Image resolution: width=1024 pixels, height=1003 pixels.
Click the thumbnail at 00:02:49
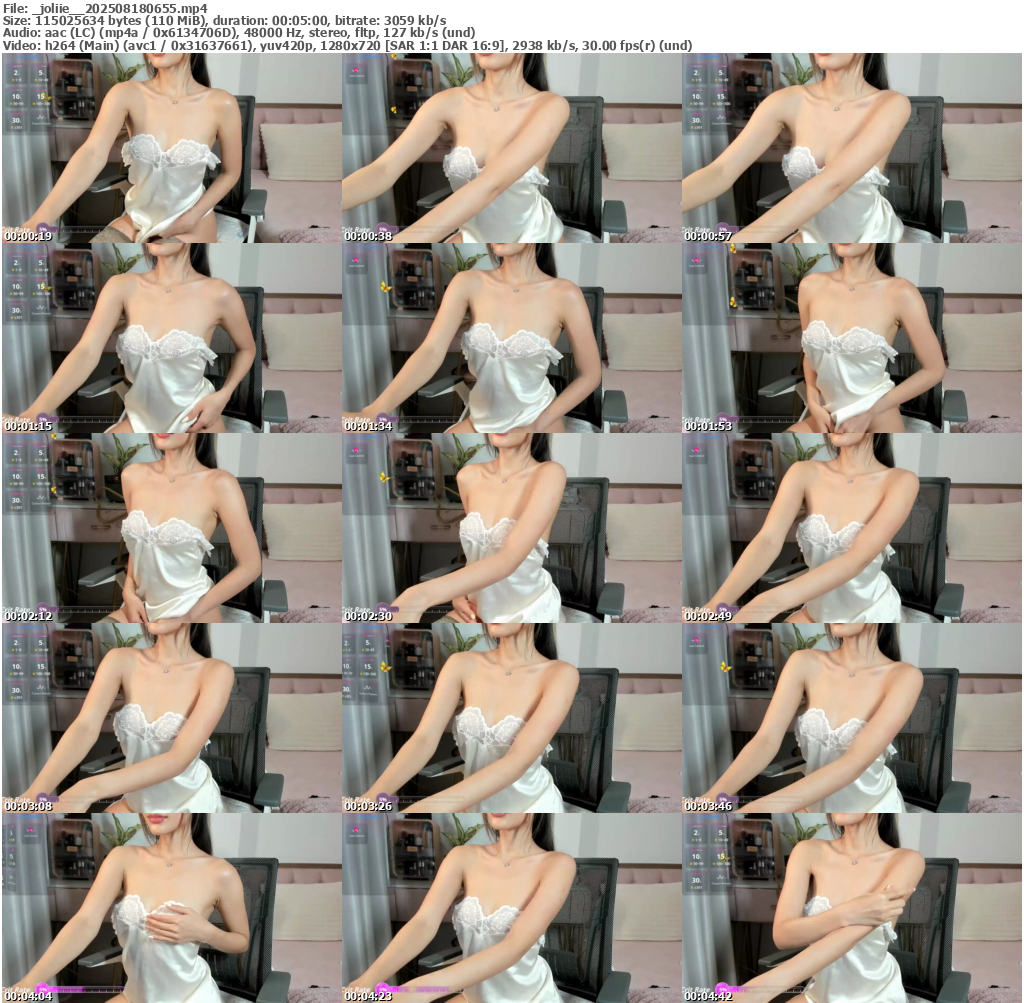(851, 528)
